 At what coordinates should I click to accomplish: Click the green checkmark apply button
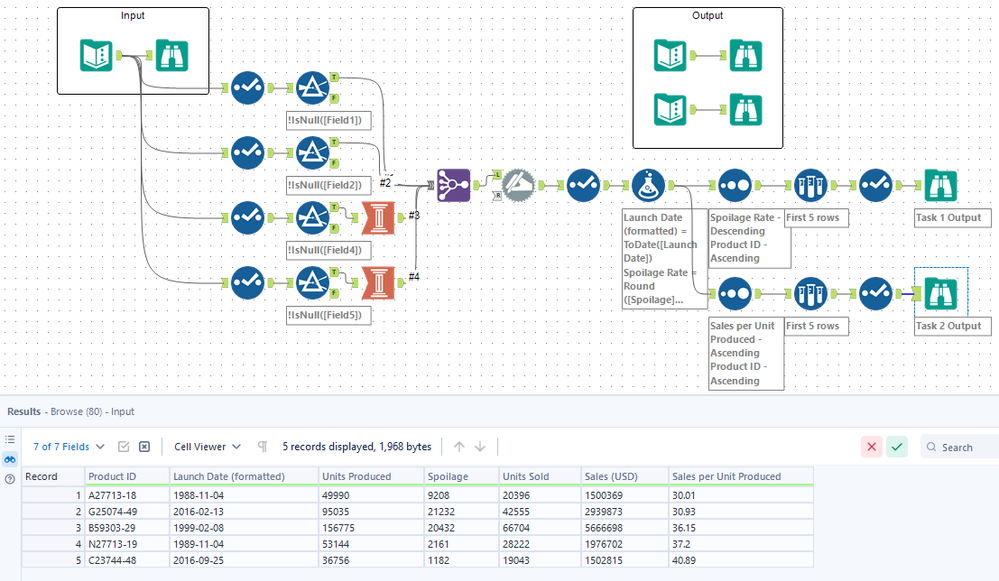(x=897, y=447)
